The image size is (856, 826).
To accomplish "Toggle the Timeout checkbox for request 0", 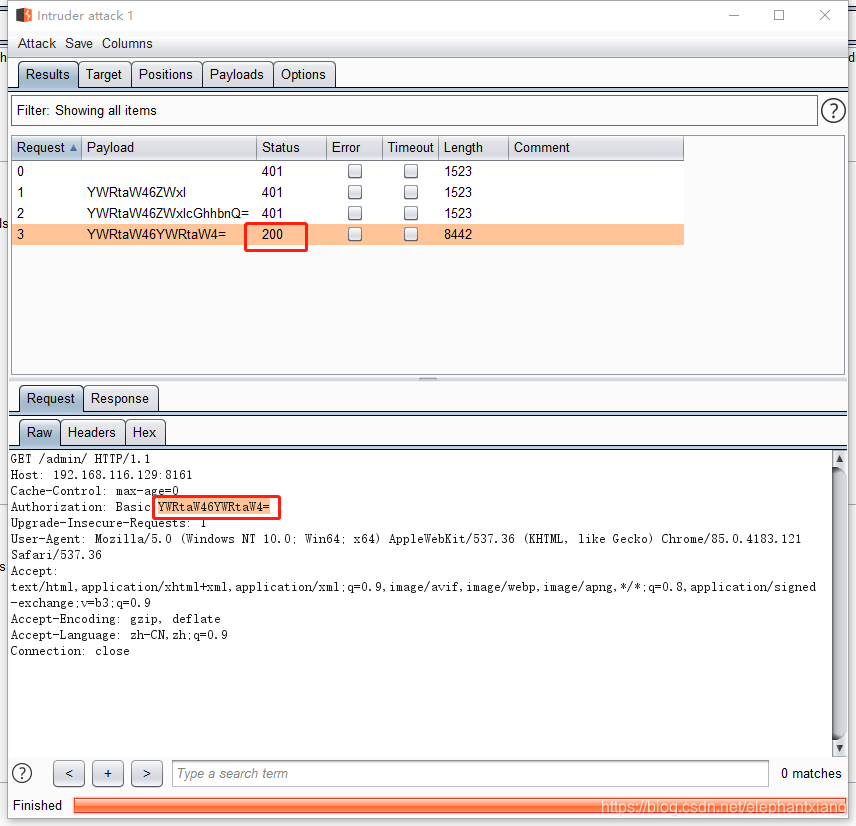I will [410, 171].
